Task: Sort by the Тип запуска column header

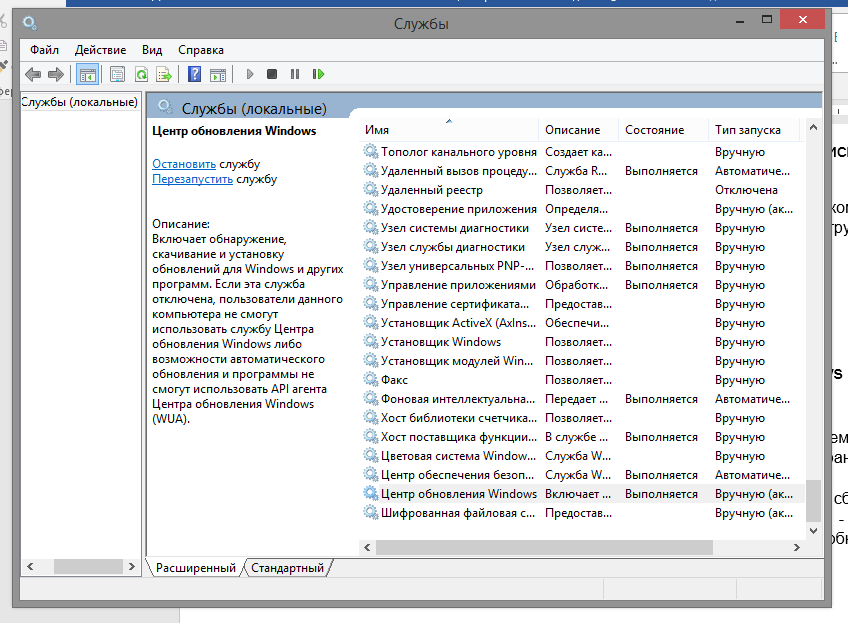Action: 753,130
